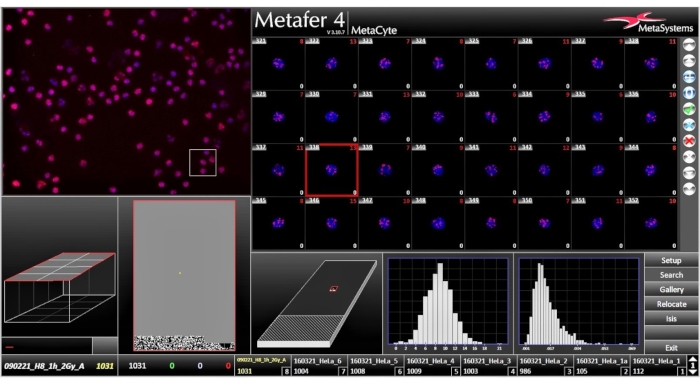
Task: Click the left foci count histogram
Action: click(x=448, y=302)
